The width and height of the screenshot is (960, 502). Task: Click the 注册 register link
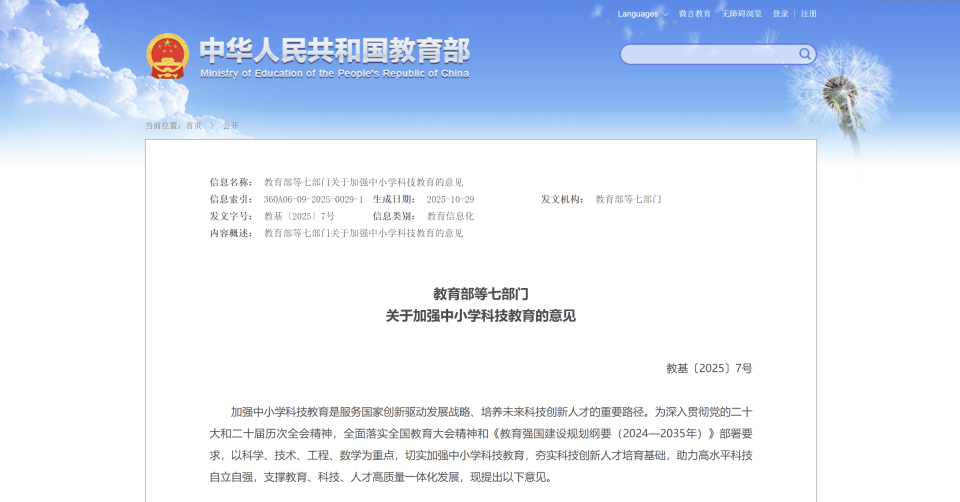pos(808,14)
